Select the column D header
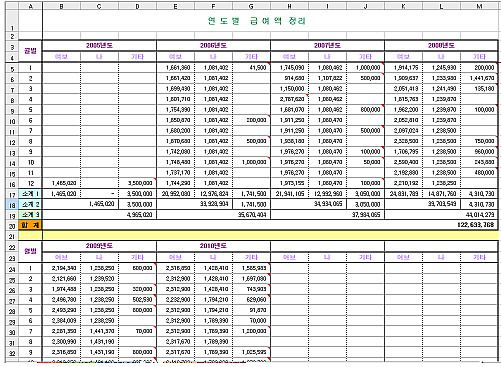Image resolution: width=501 pixels, height=367 pixels. pyautogui.click(x=137, y=6)
